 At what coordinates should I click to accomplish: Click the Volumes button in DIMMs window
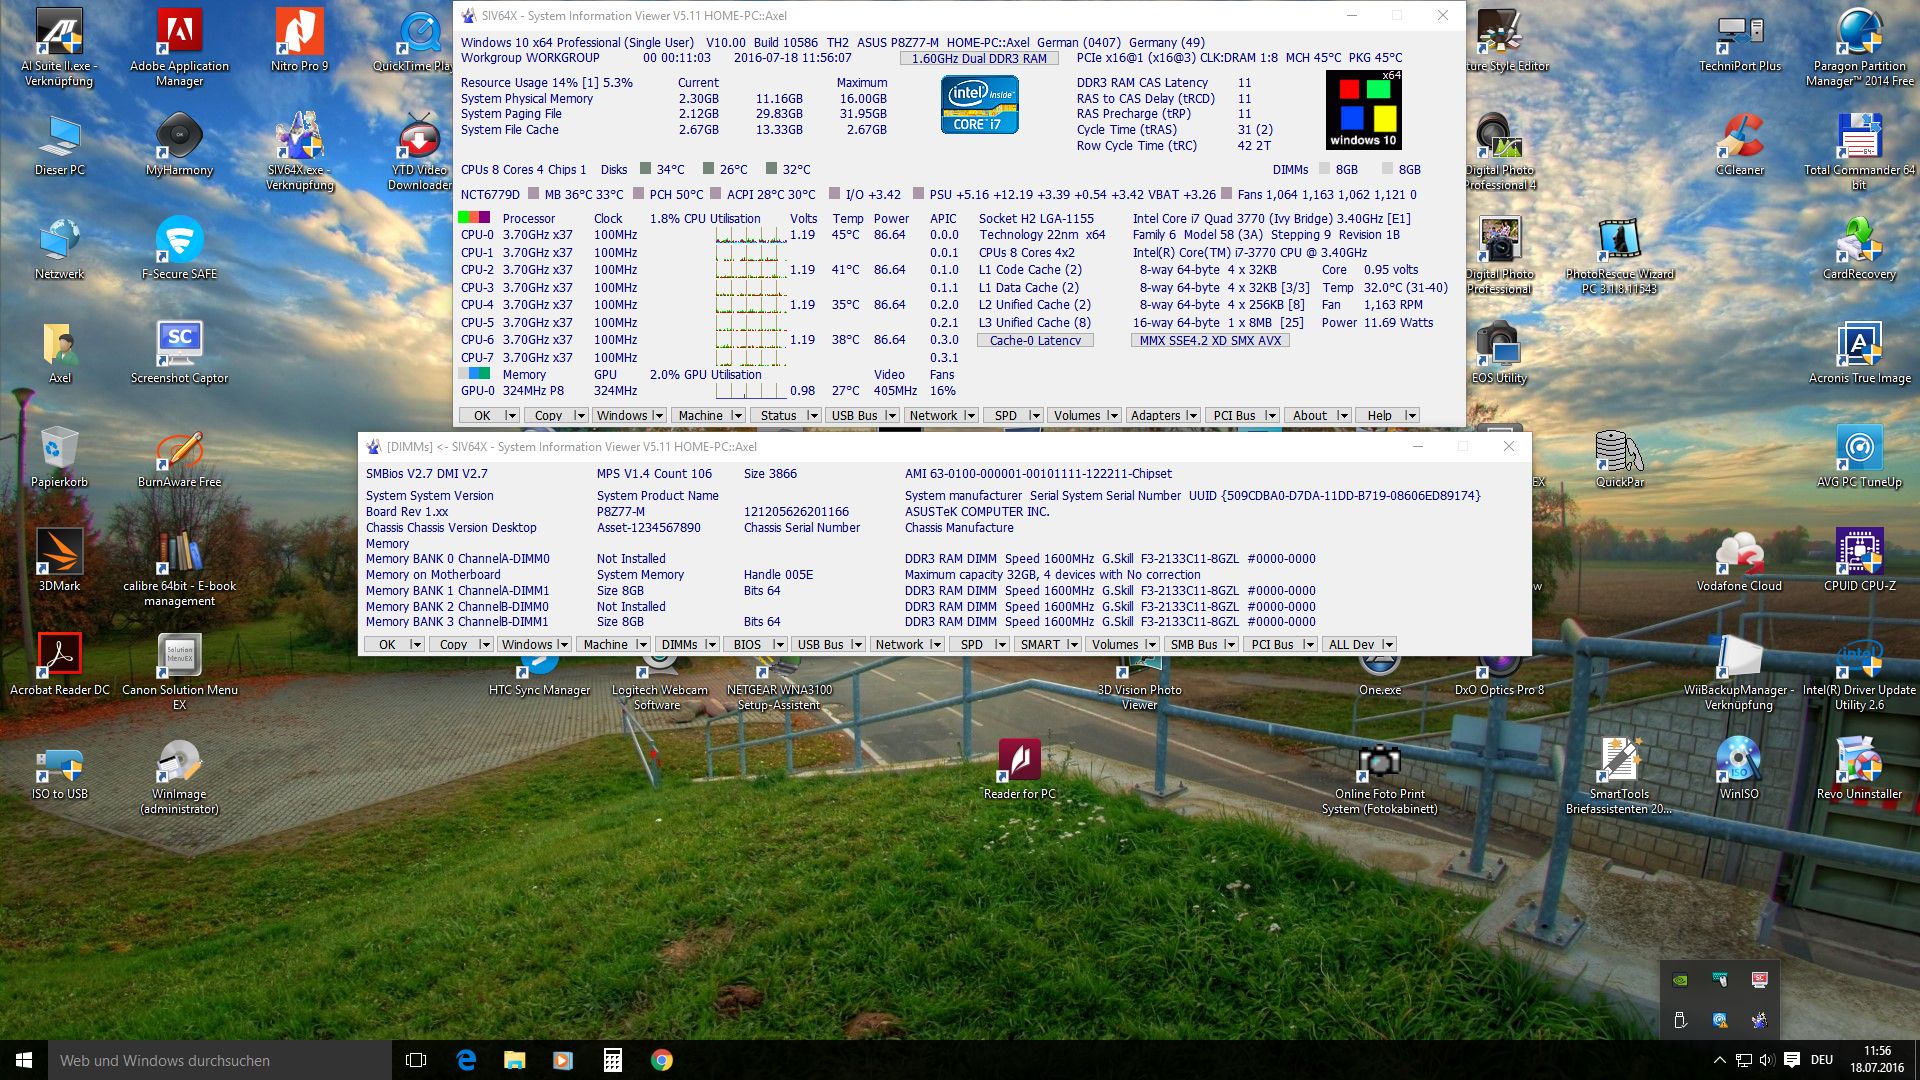(1114, 645)
